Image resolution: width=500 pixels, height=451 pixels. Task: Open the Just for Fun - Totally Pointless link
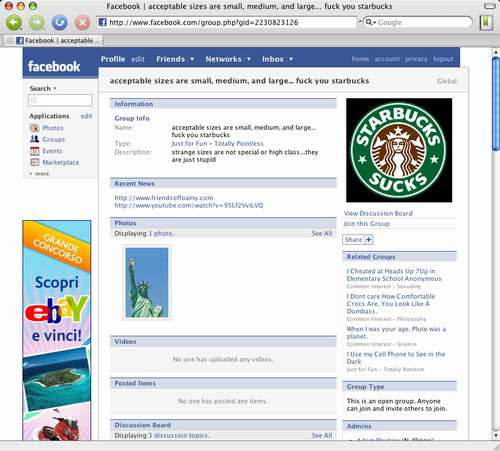pos(217,144)
